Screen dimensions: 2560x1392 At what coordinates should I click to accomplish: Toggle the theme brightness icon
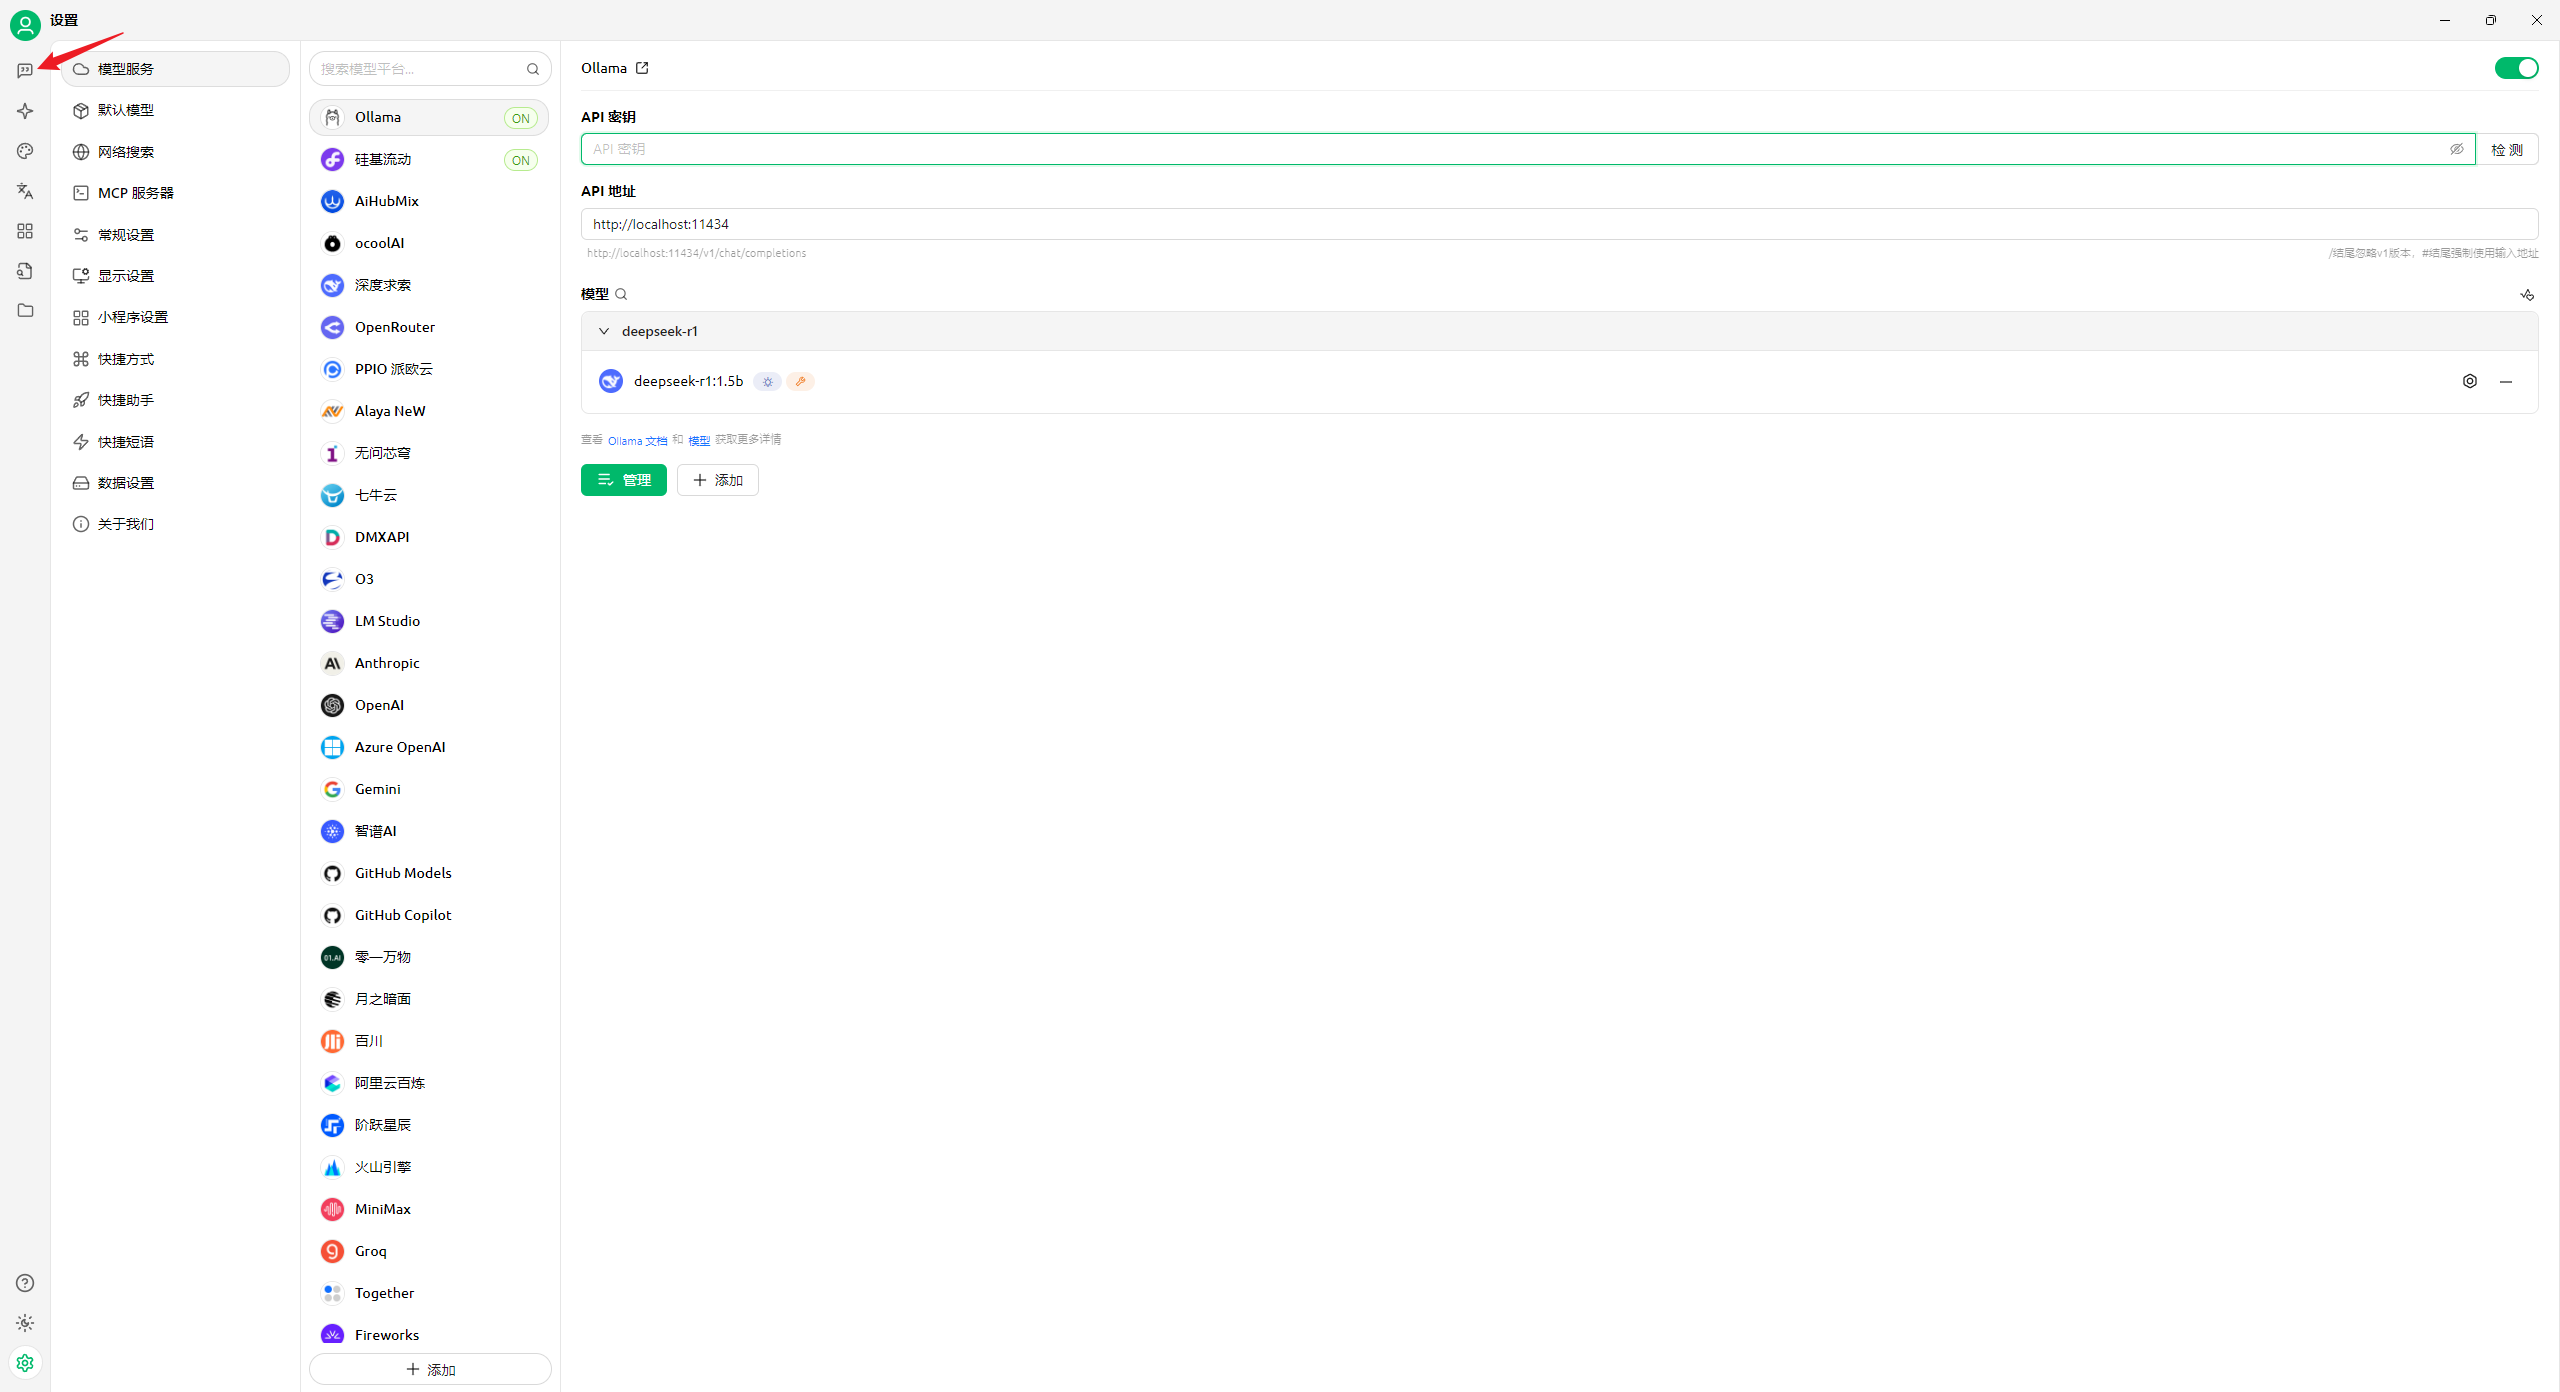(25, 1323)
